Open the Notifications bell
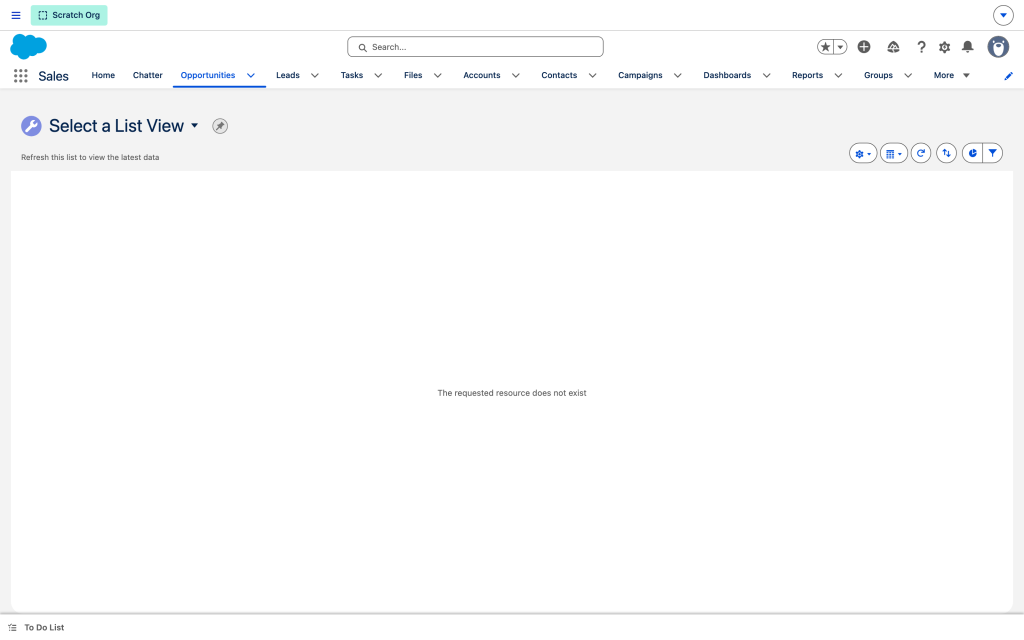 968,47
